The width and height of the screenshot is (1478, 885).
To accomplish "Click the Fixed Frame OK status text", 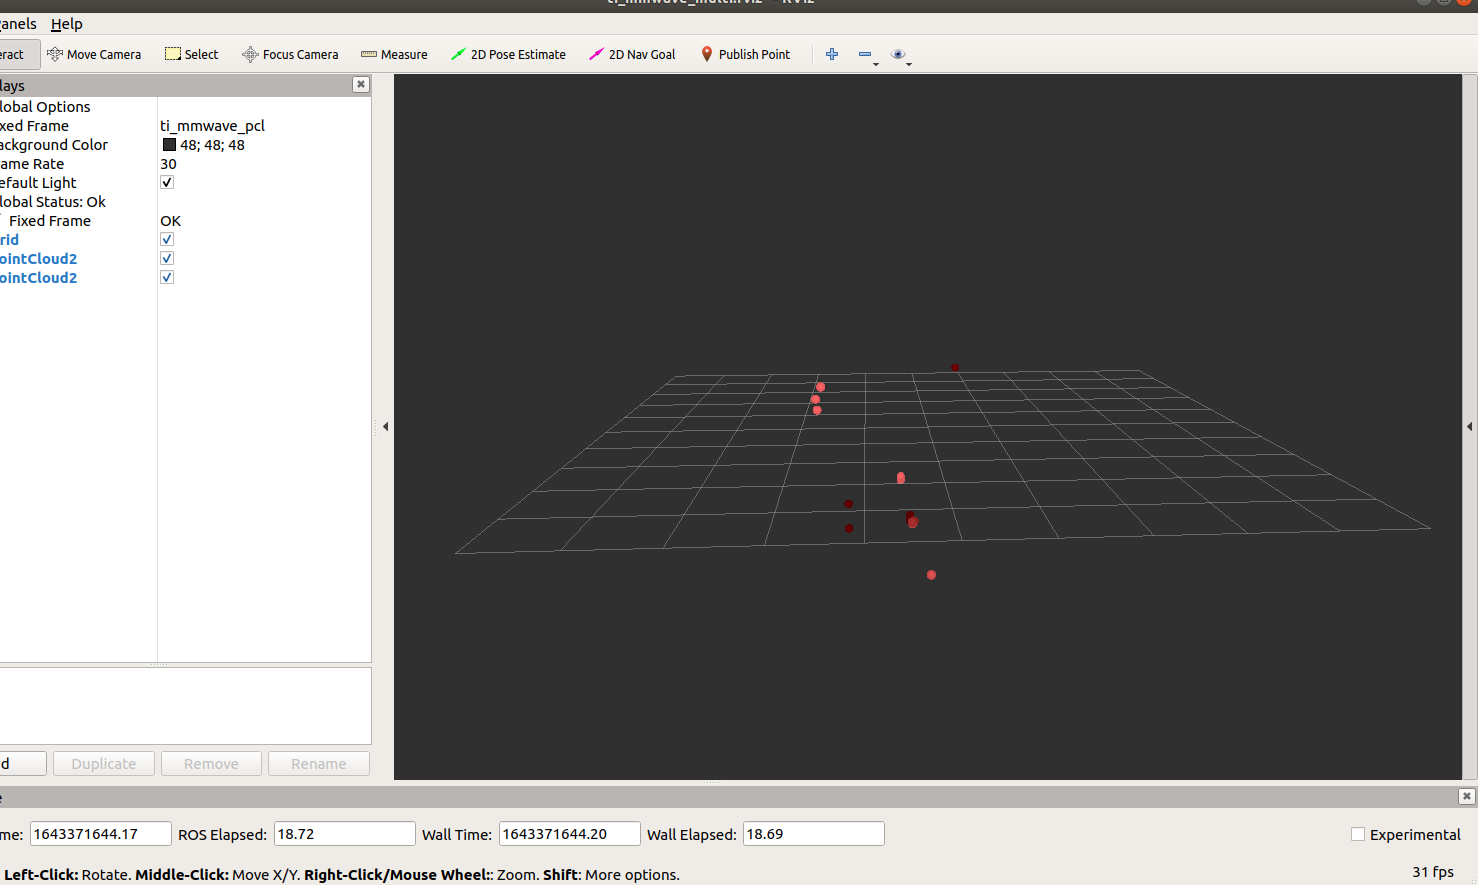I will pos(171,221).
